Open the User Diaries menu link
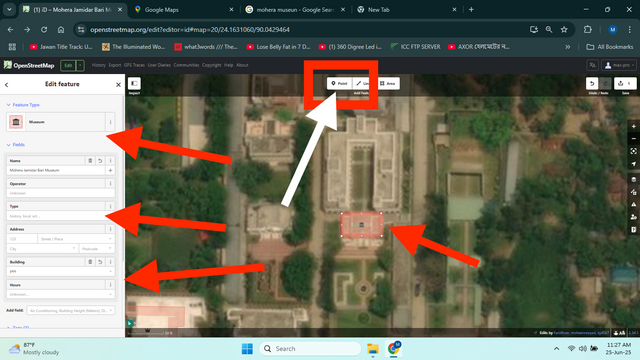Image resolution: width=640 pixels, height=360 pixels. tap(159, 65)
